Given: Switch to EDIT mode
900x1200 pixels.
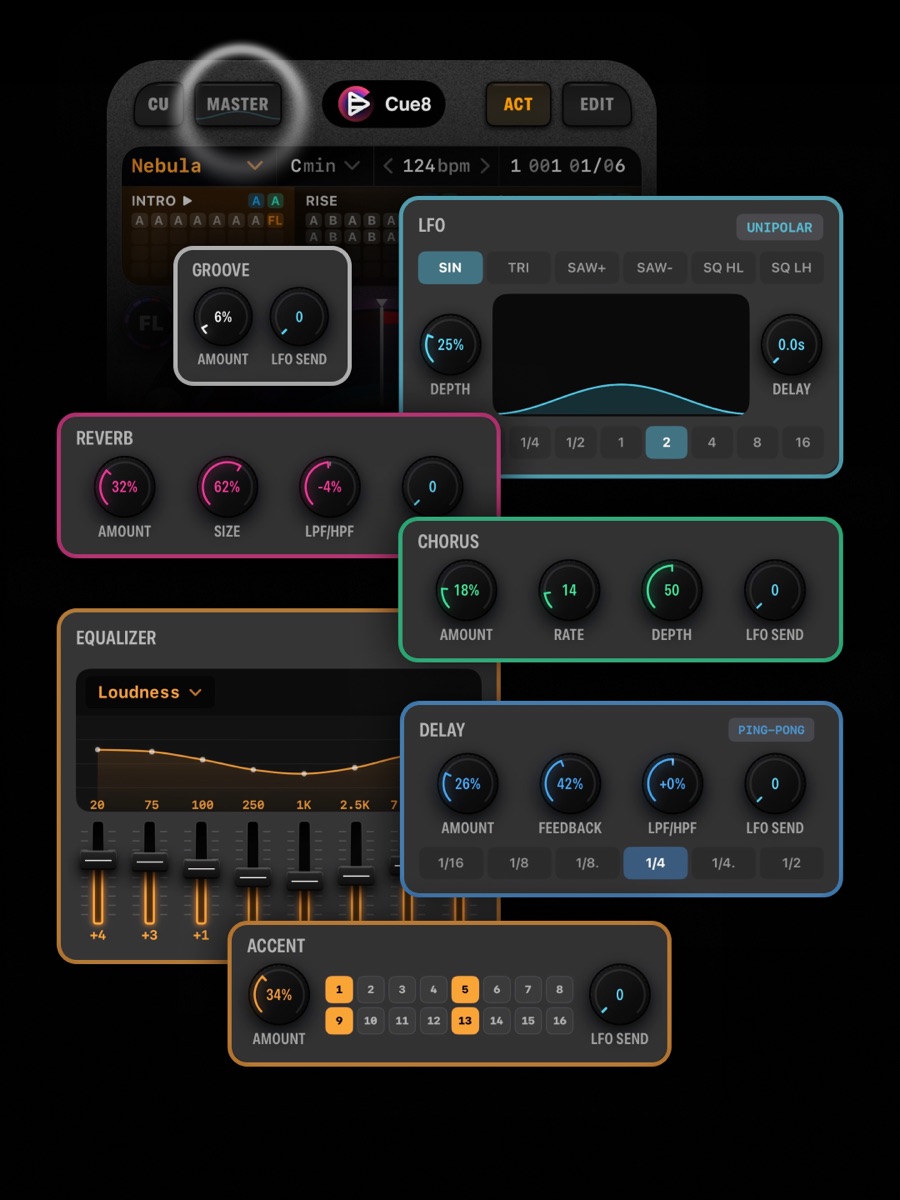Looking at the screenshot, I should [597, 104].
